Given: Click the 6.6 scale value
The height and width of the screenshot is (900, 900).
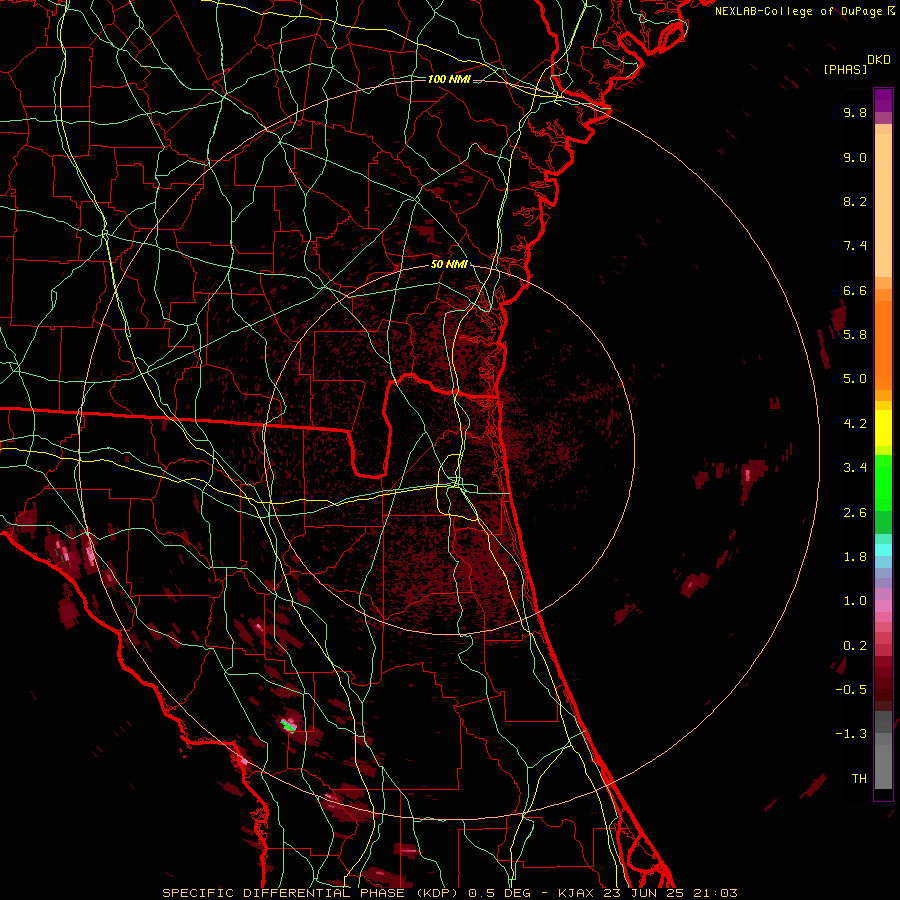Looking at the screenshot, I should [855, 290].
